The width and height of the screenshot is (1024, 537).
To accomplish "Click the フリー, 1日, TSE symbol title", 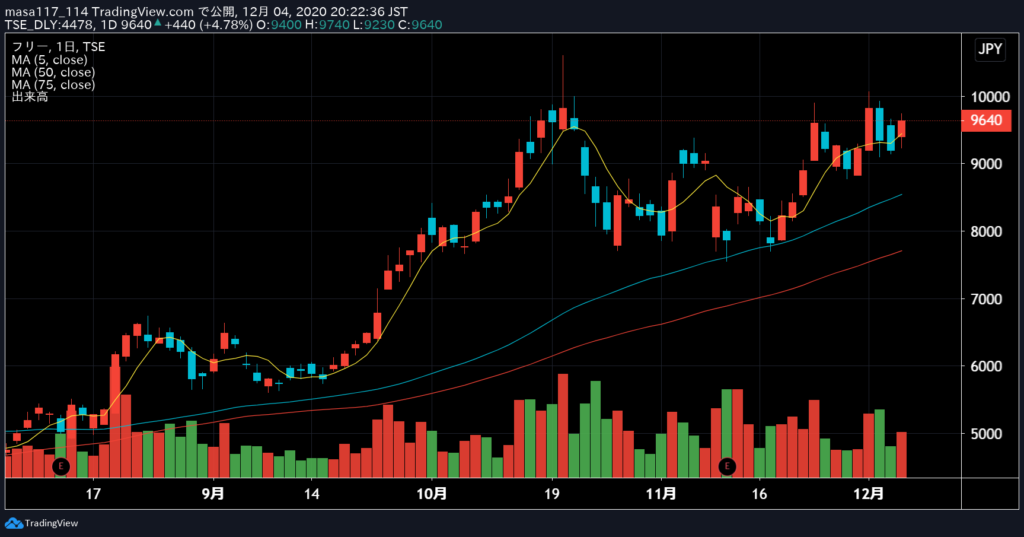I will pos(58,47).
